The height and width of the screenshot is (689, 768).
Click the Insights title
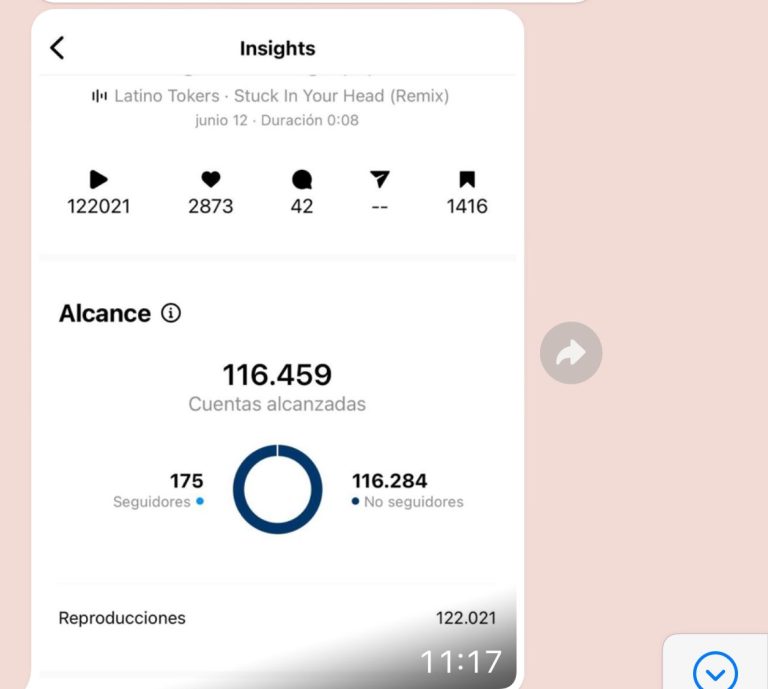click(277, 48)
